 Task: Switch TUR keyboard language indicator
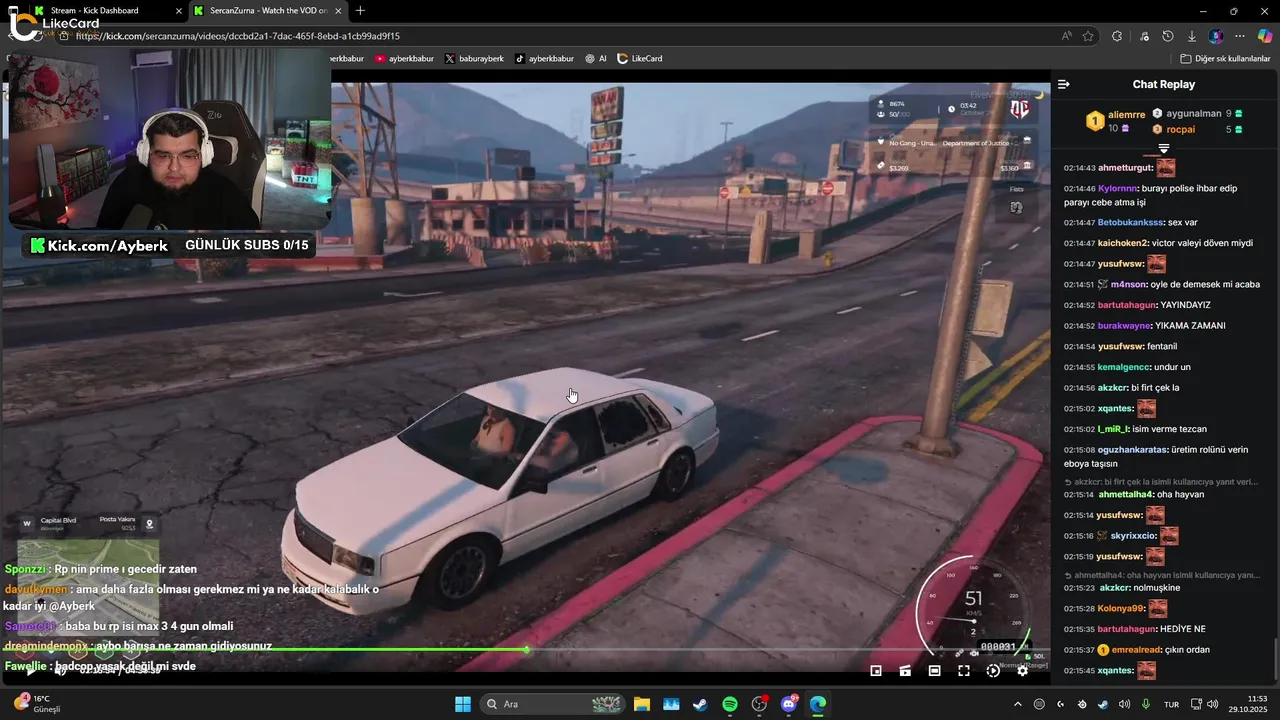(1171, 704)
